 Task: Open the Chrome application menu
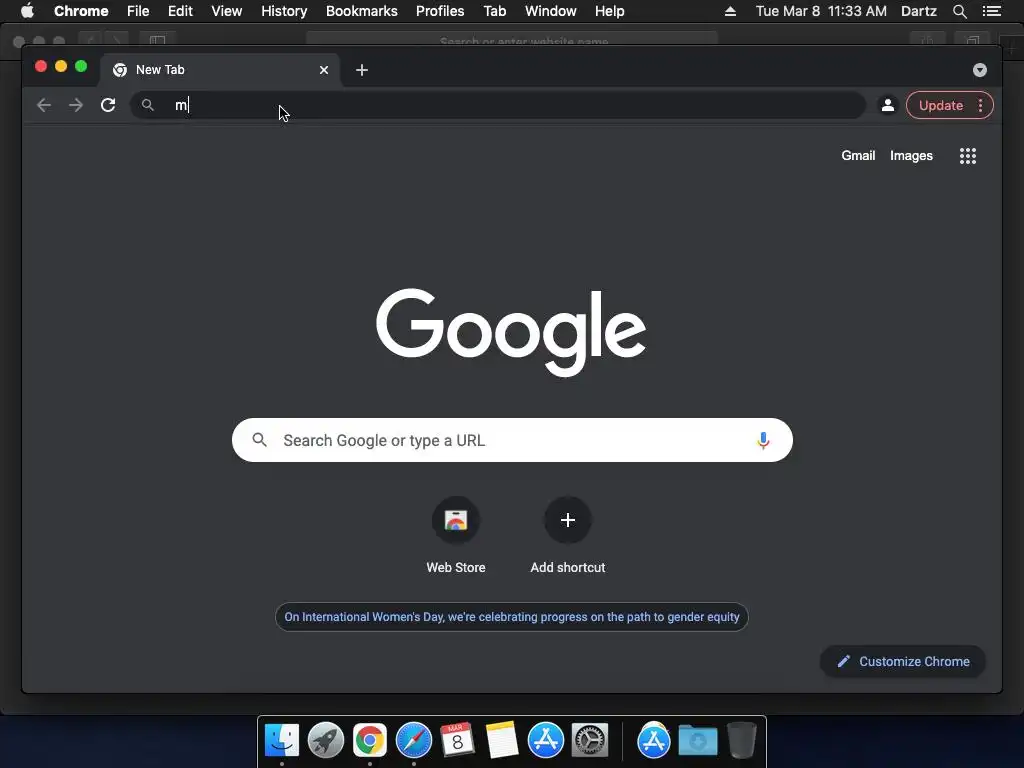click(x=81, y=11)
